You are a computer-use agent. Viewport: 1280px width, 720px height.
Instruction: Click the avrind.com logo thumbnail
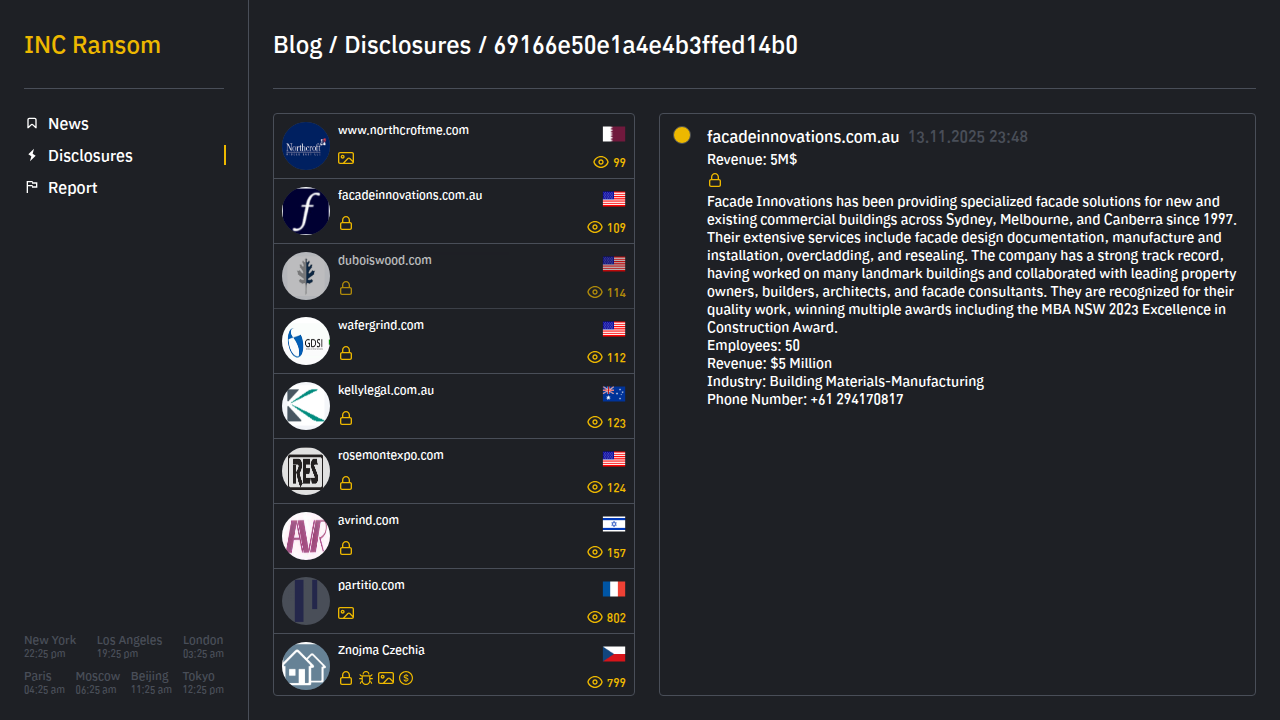click(x=306, y=536)
